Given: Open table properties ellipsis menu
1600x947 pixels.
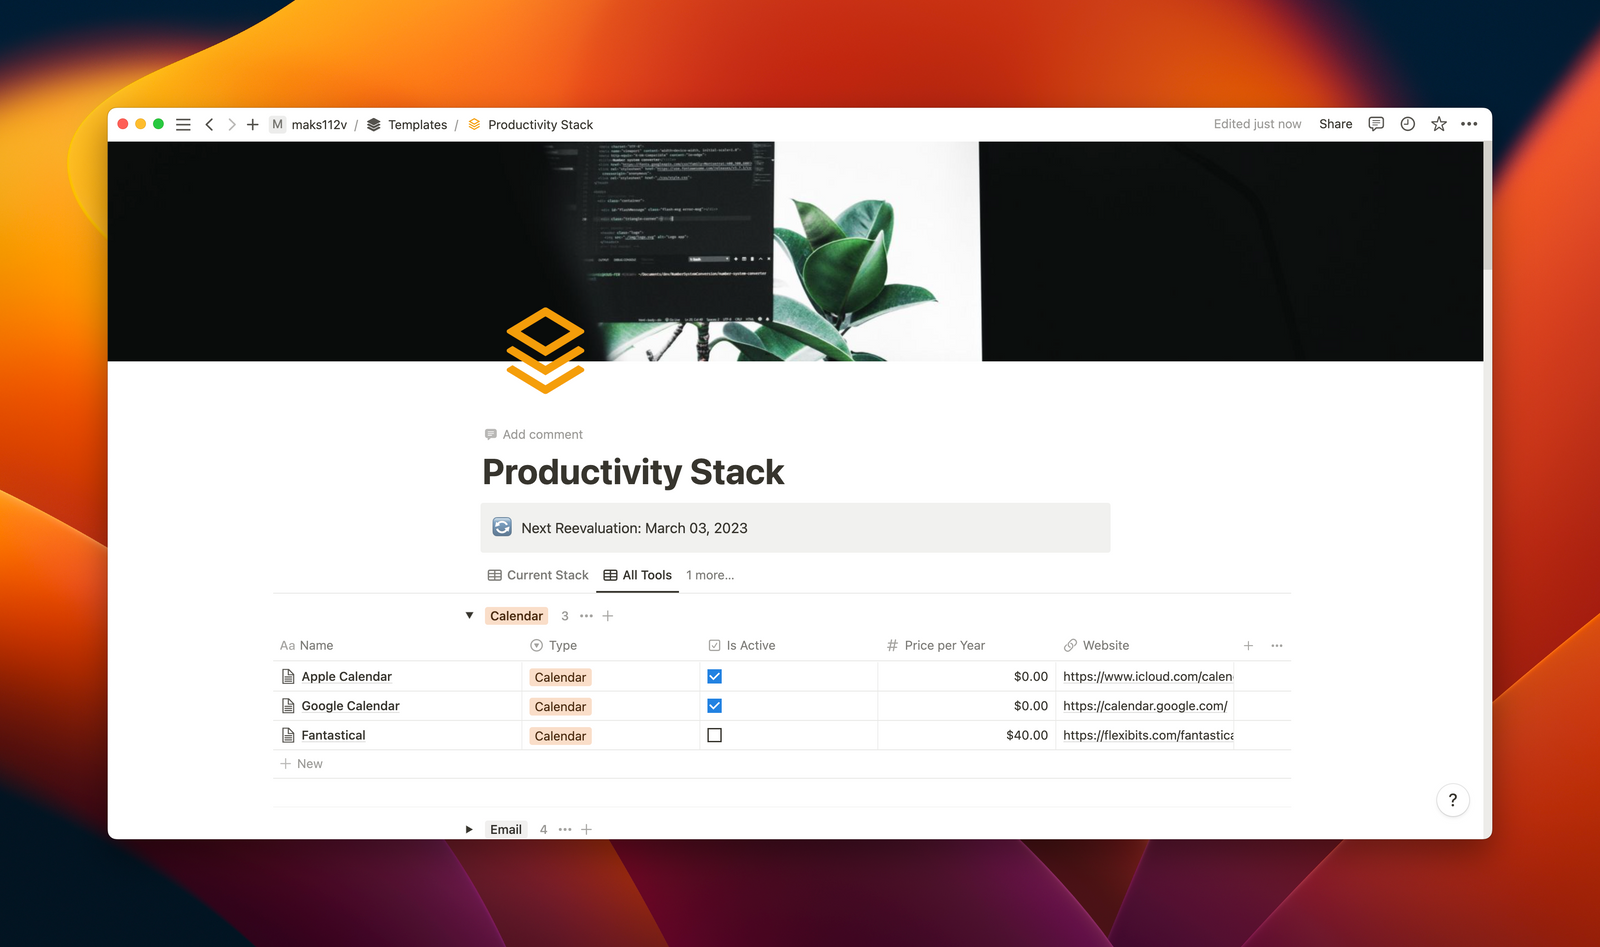Looking at the screenshot, I should pyautogui.click(x=1277, y=646).
